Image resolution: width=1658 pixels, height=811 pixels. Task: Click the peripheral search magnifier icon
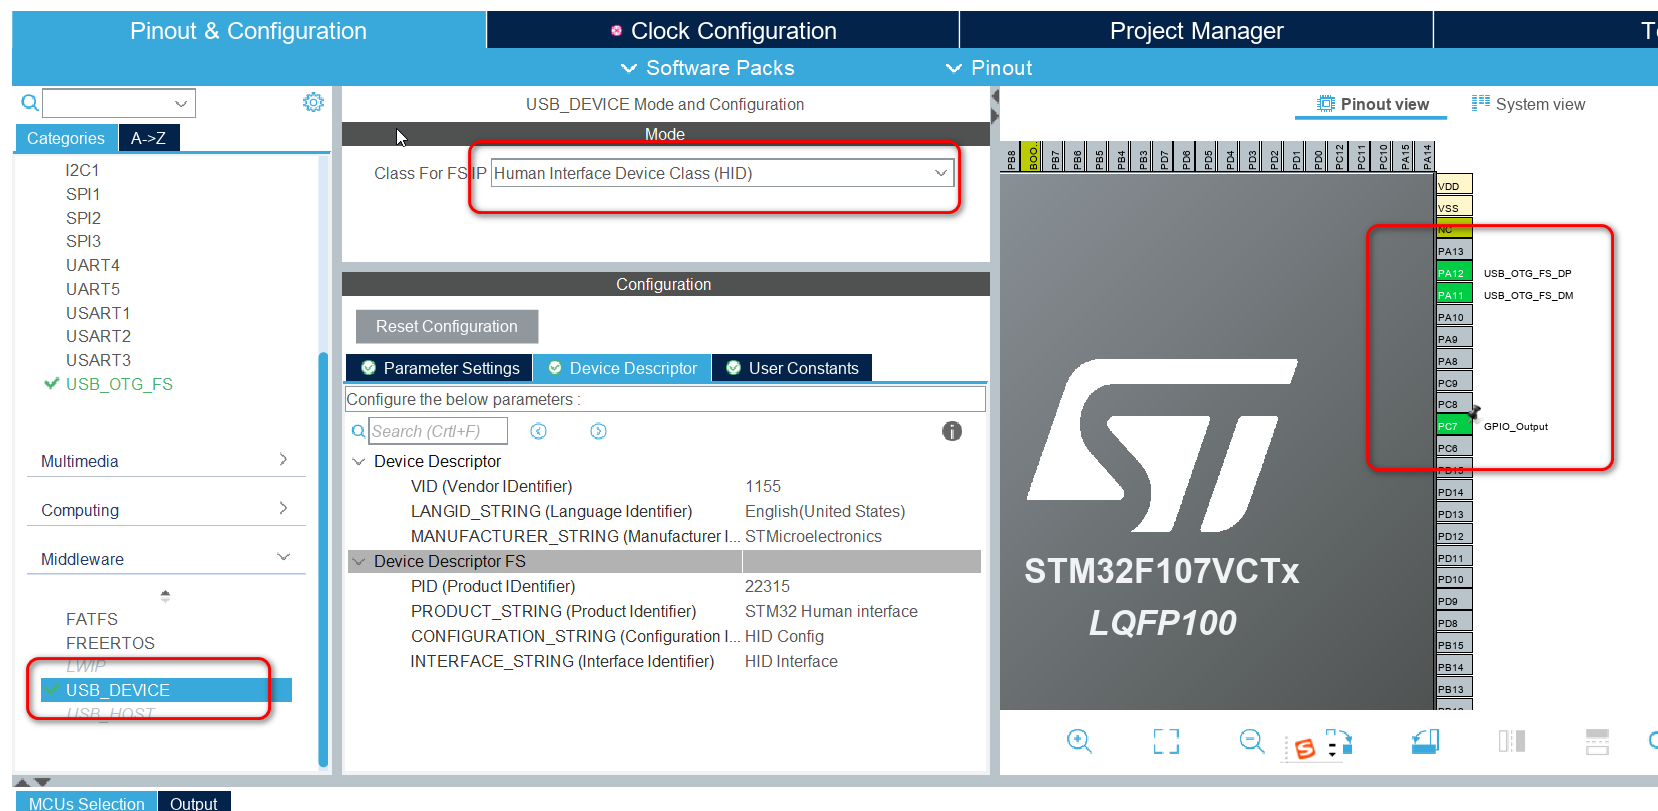(30, 102)
